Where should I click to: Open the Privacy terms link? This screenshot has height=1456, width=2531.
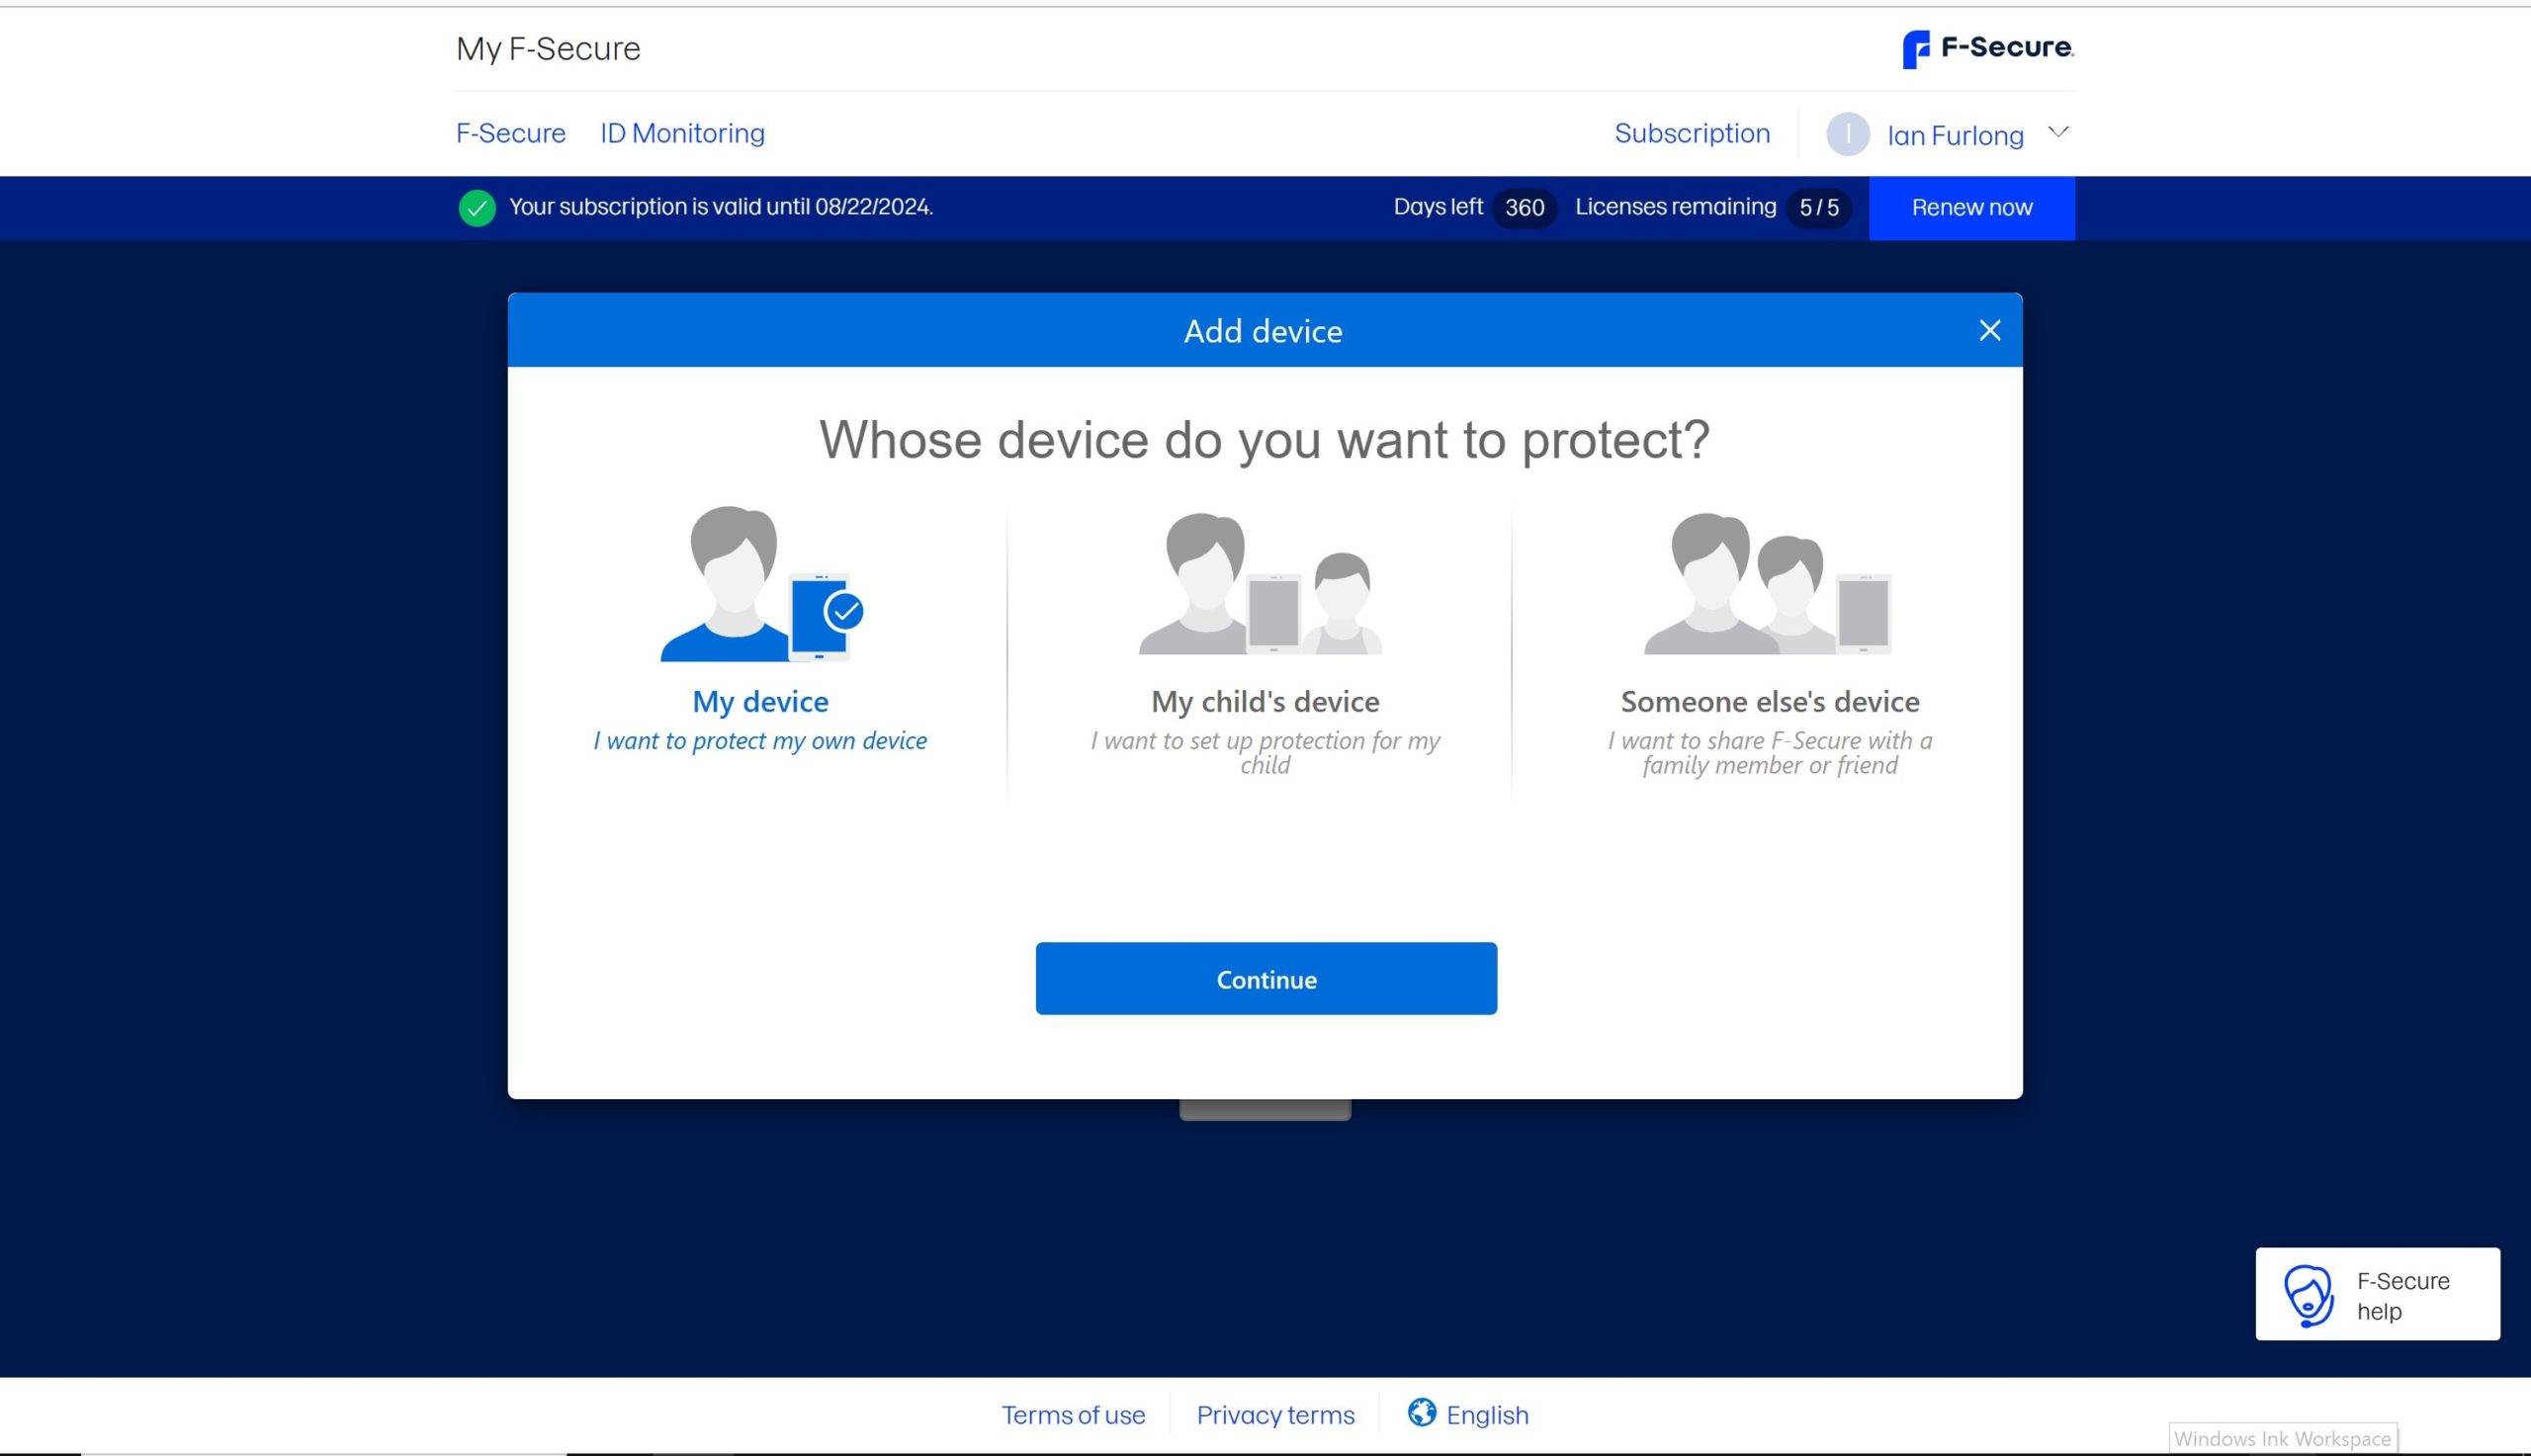pos(1275,1415)
